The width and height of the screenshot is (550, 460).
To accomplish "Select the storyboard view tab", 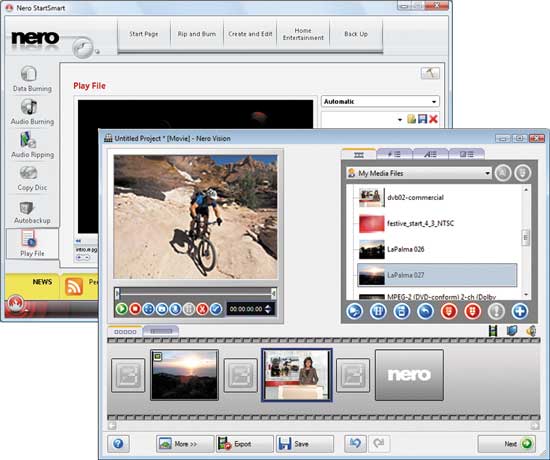I will coord(125,332).
